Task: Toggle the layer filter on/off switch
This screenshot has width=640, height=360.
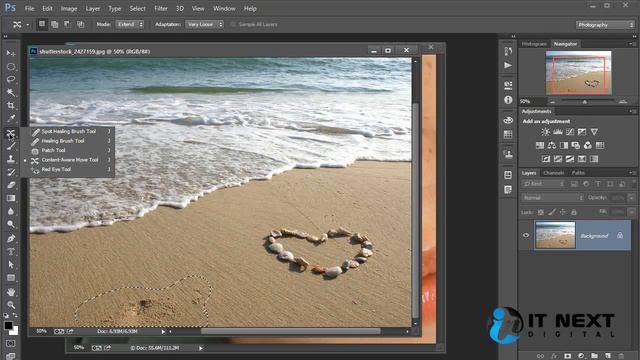Action: pyautogui.click(x=634, y=183)
